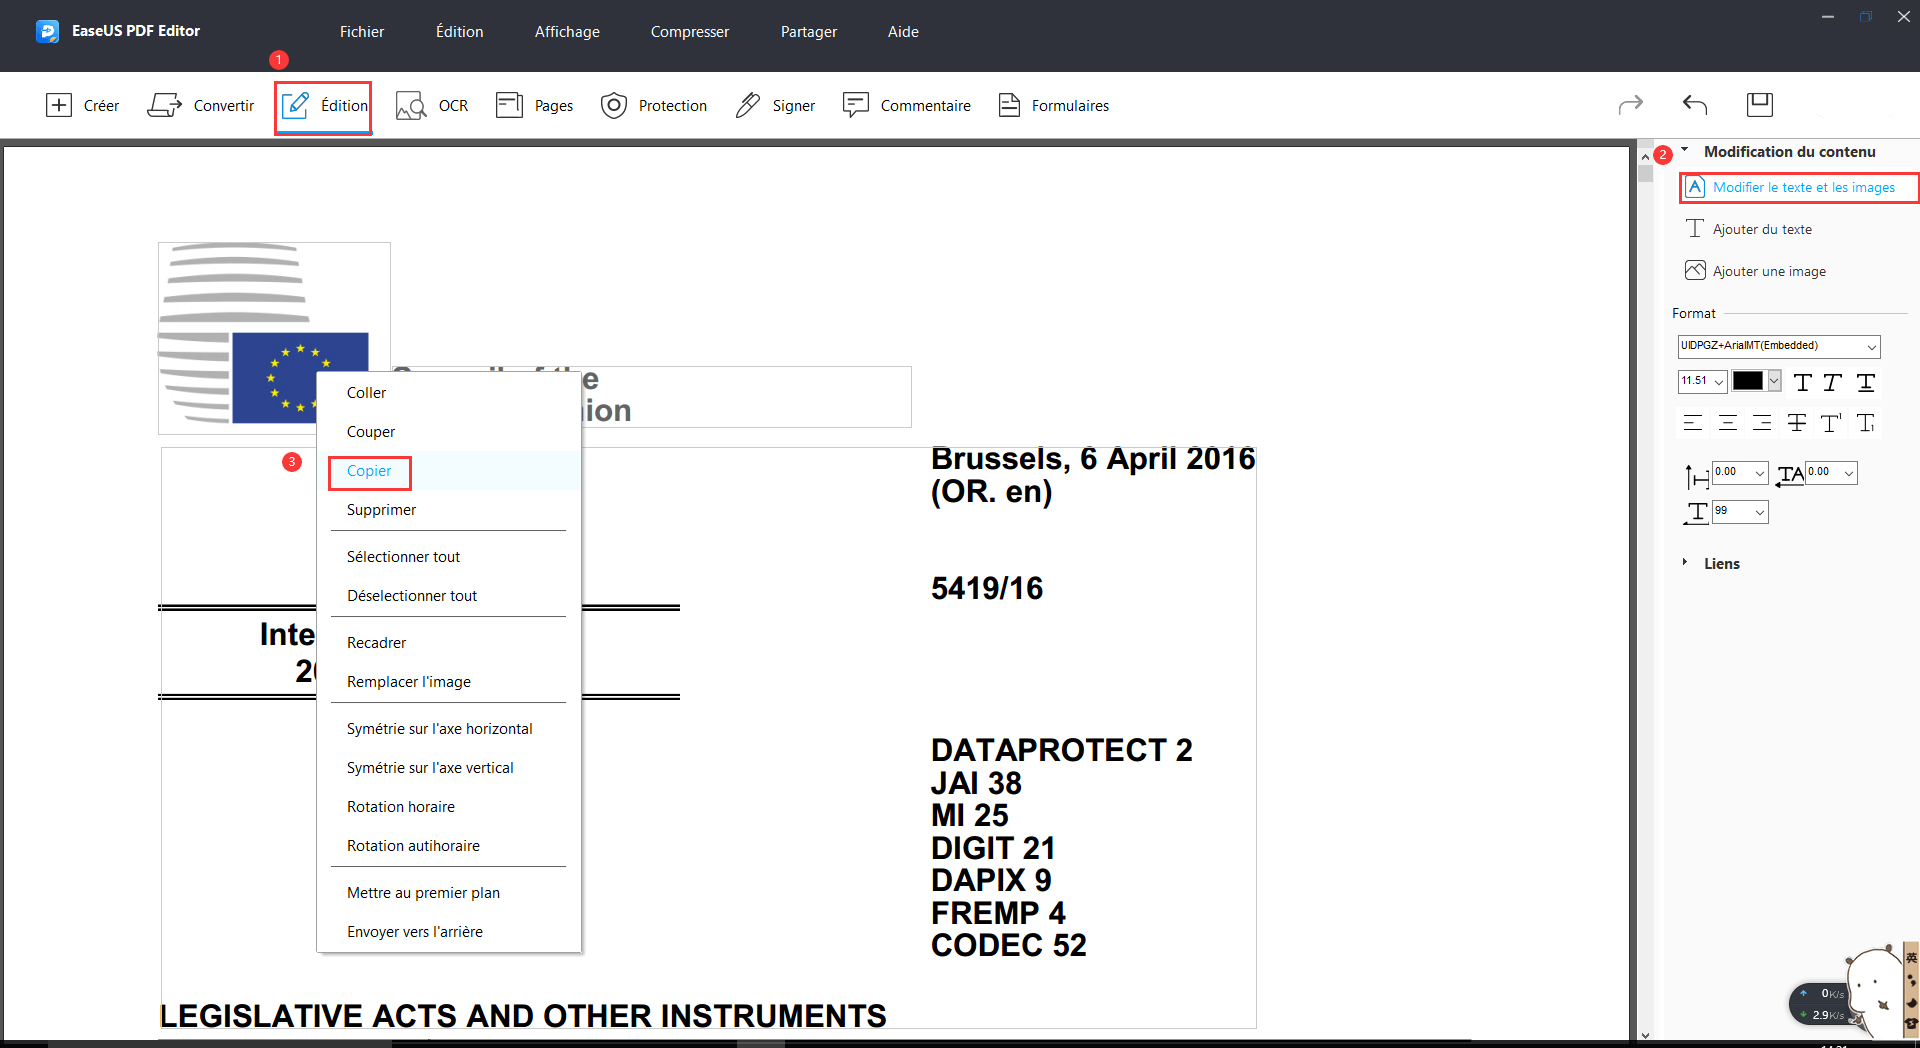Click the vertical scrollbar down arrow
Image resolution: width=1920 pixels, height=1048 pixels.
click(x=1645, y=1035)
